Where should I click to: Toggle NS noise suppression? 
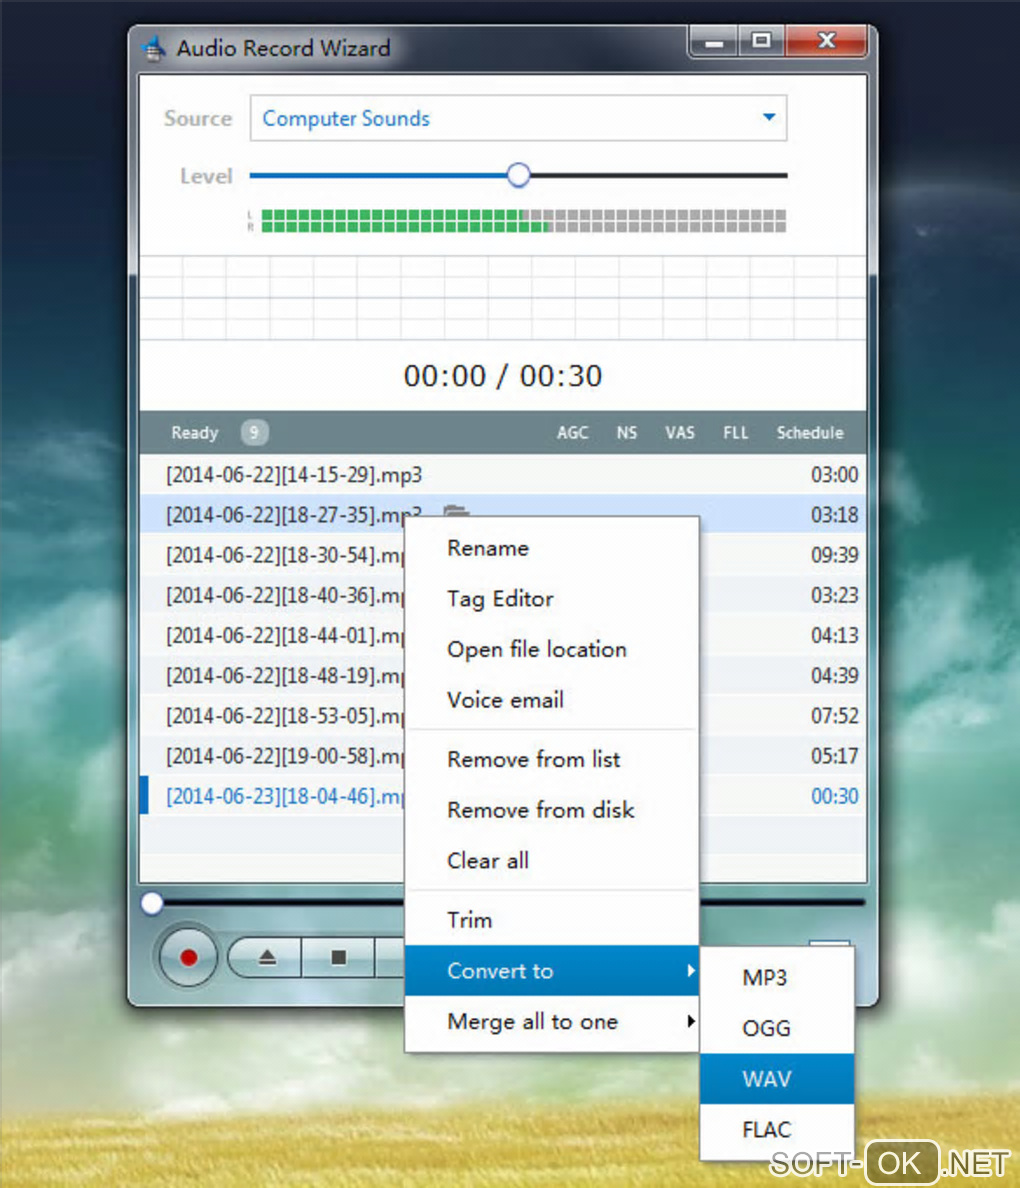[x=626, y=433]
